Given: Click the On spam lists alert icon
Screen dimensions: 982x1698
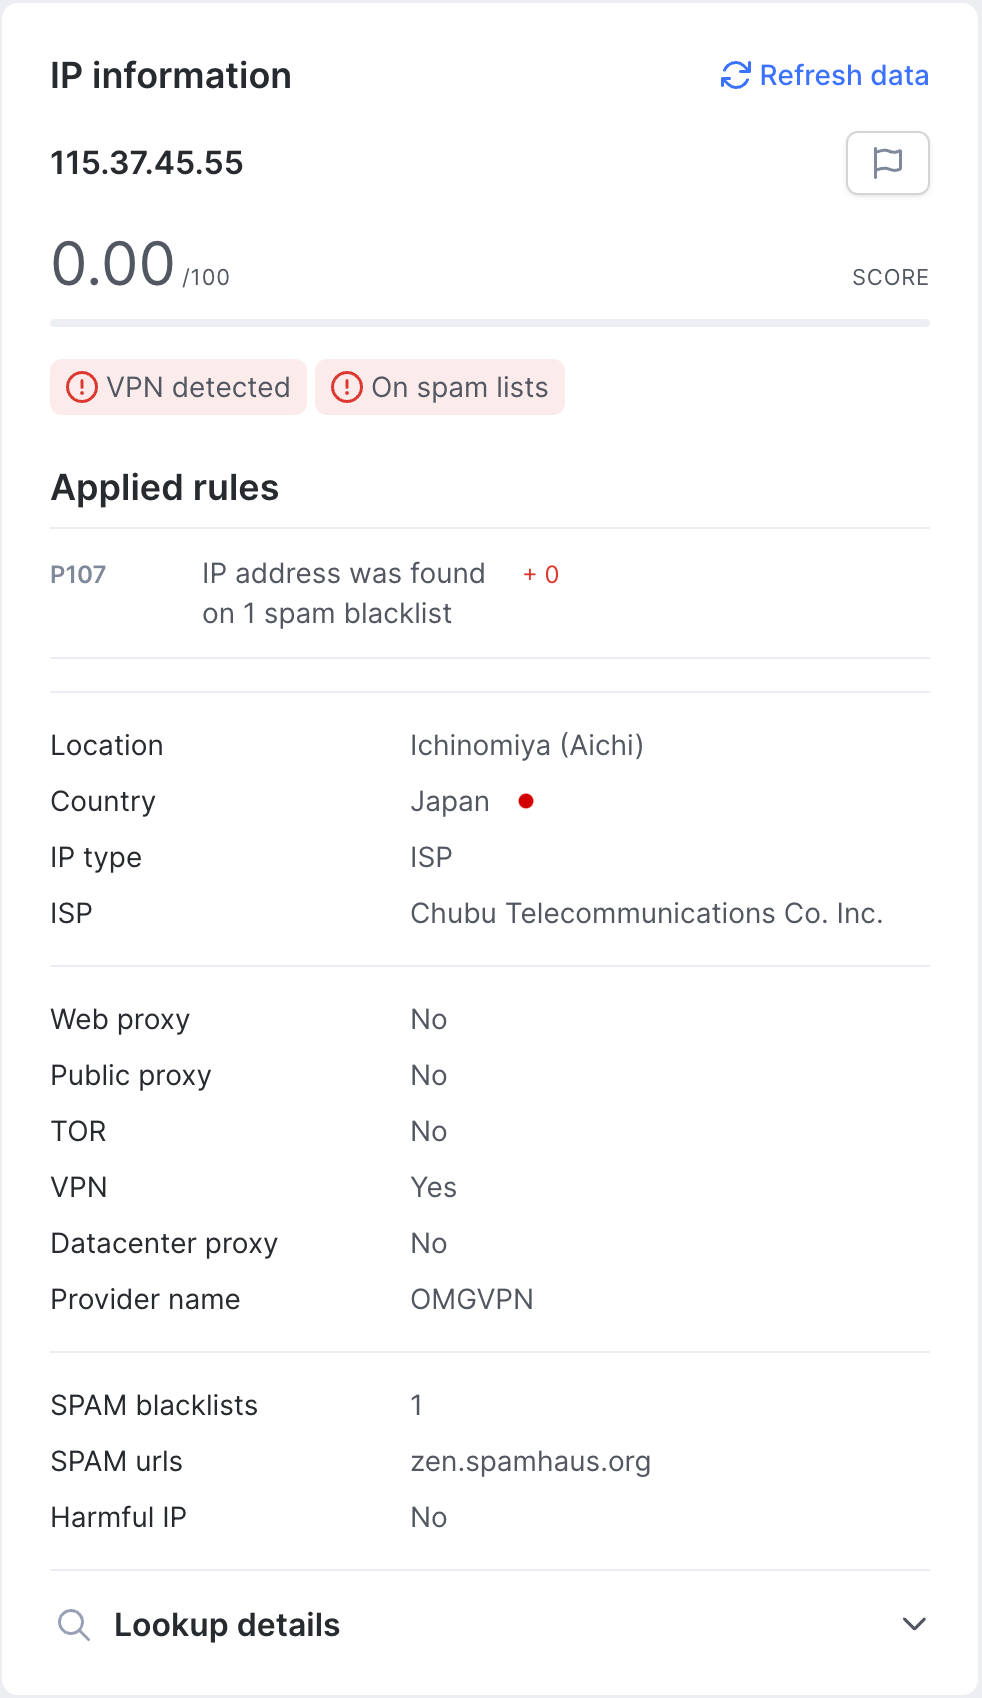Looking at the screenshot, I should 346,387.
